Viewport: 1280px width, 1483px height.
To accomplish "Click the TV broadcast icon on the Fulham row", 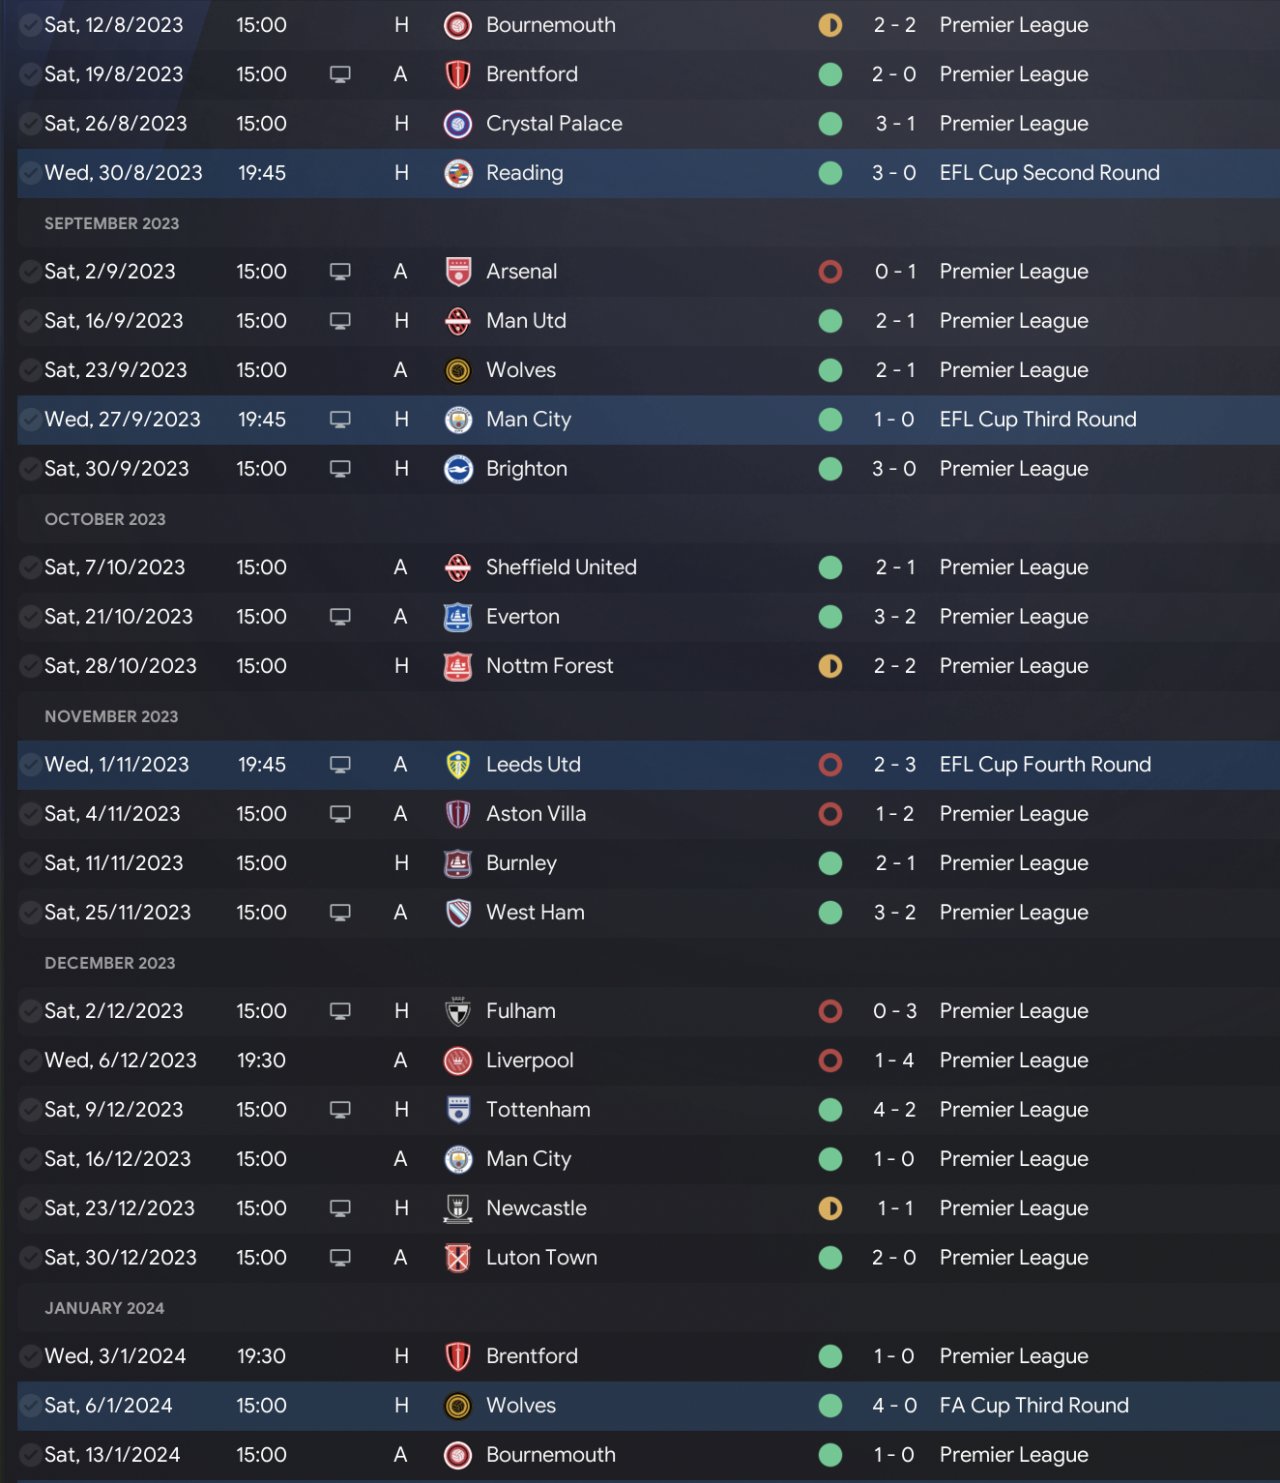I will tap(340, 1011).
